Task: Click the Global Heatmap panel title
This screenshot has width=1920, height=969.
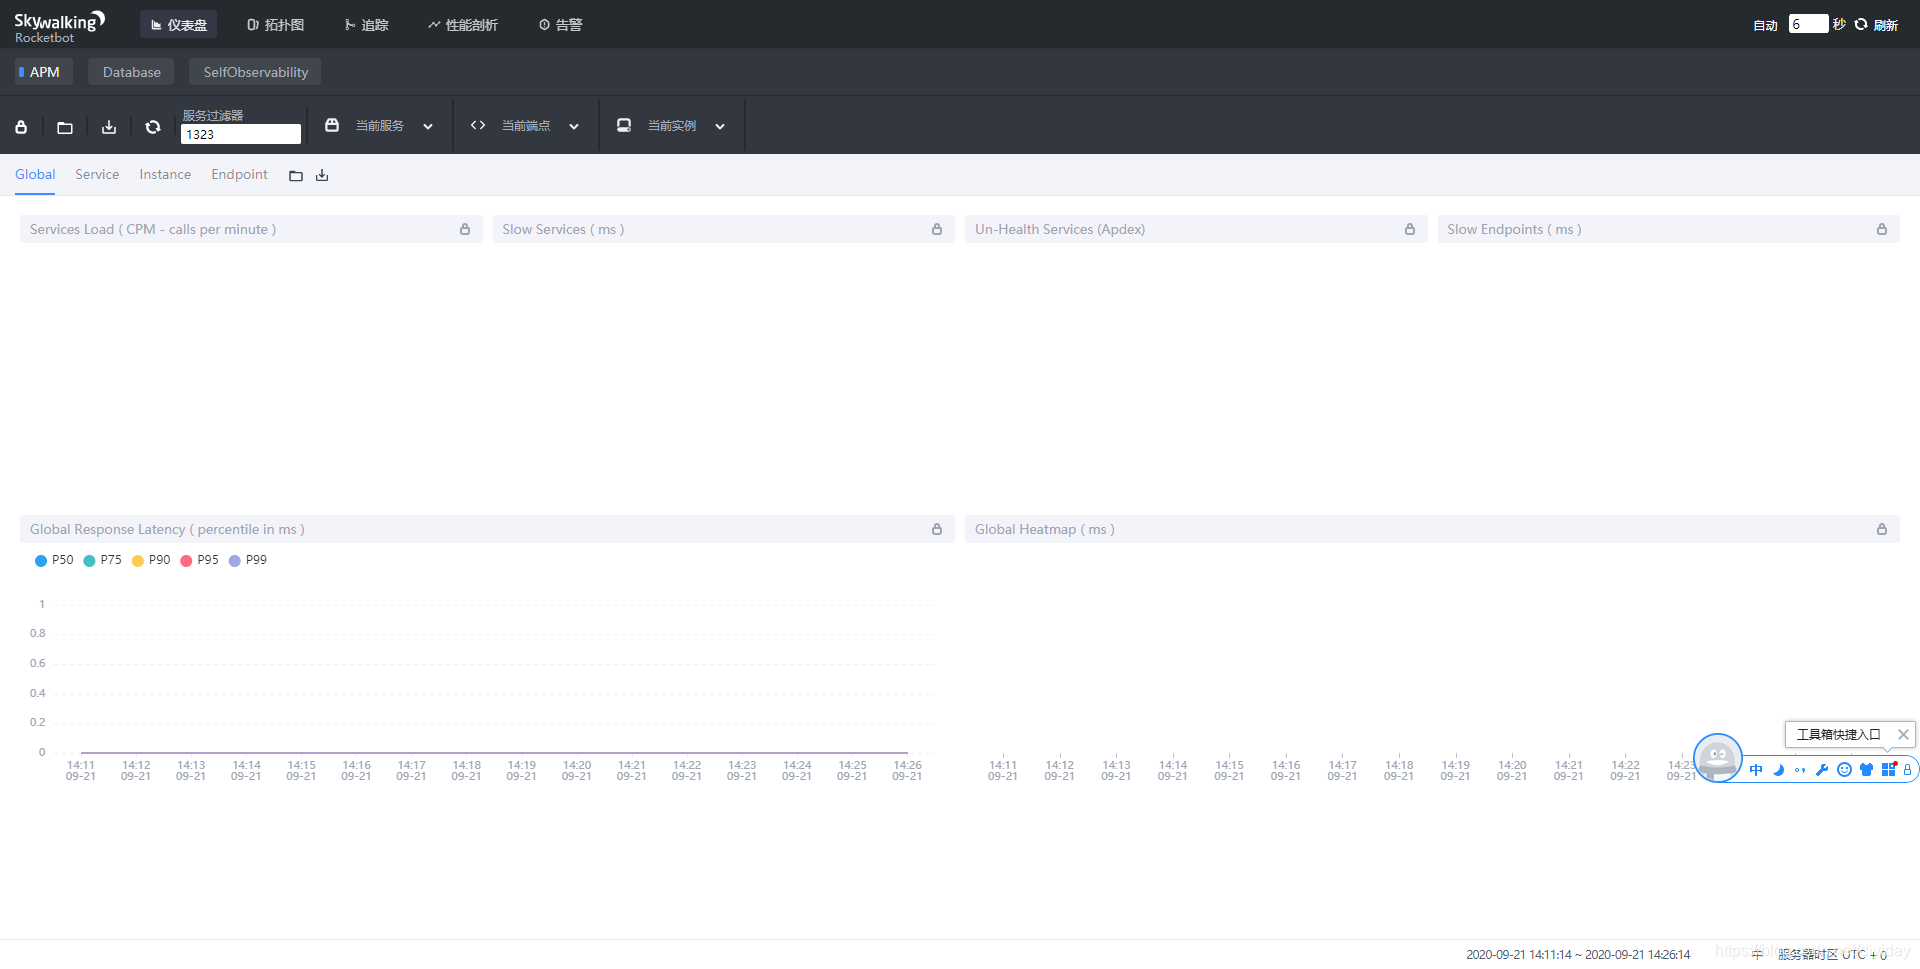Action: pyautogui.click(x=1045, y=529)
